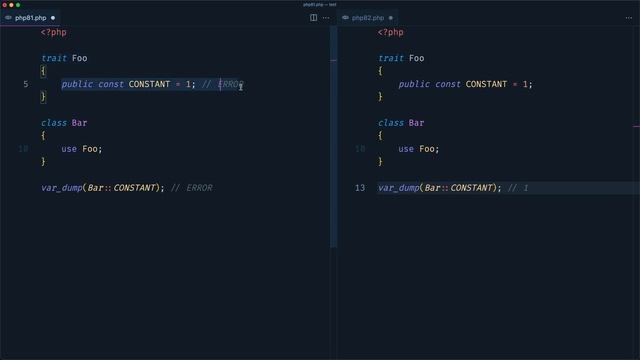Click 'class' keyword in left editor

pyautogui.click(x=54, y=123)
